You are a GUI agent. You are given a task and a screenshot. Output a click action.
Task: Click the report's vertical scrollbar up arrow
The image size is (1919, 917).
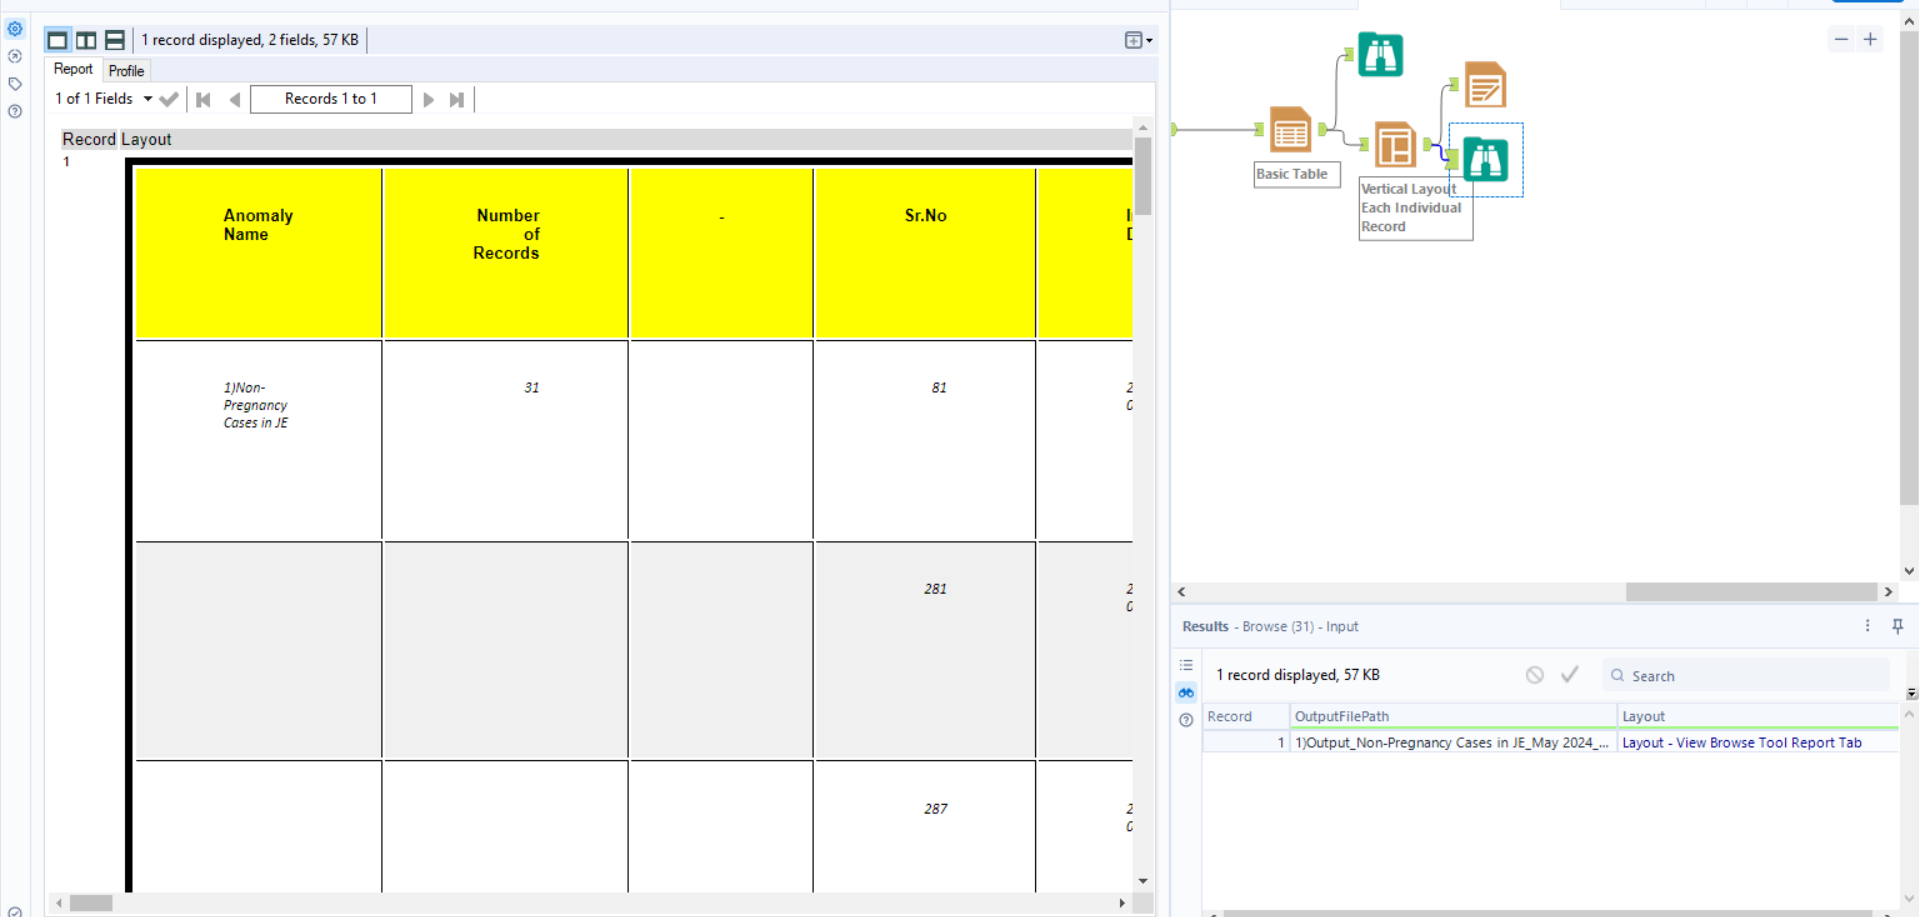pyautogui.click(x=1143, y=128)
